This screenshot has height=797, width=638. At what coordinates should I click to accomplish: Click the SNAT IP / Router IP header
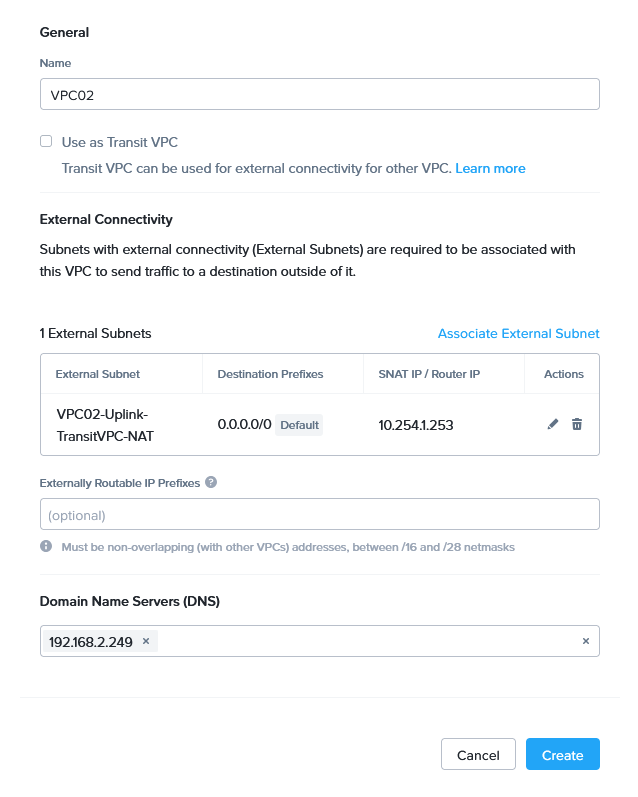pos(429,374)
